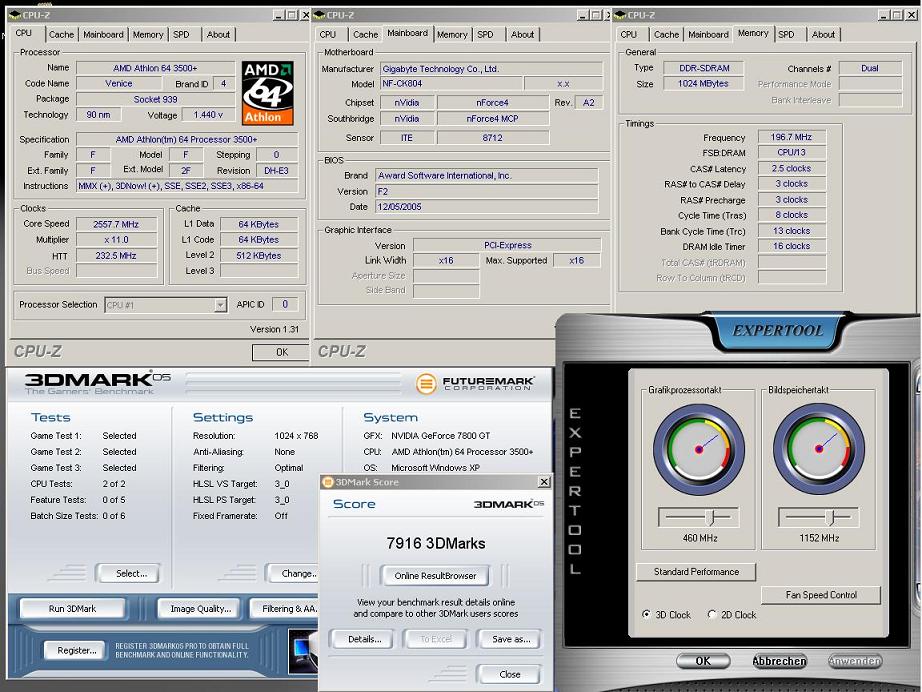Close the score dialog via Close button
Viewport: 922px width, 692px height.
click(x=510, y=674)
